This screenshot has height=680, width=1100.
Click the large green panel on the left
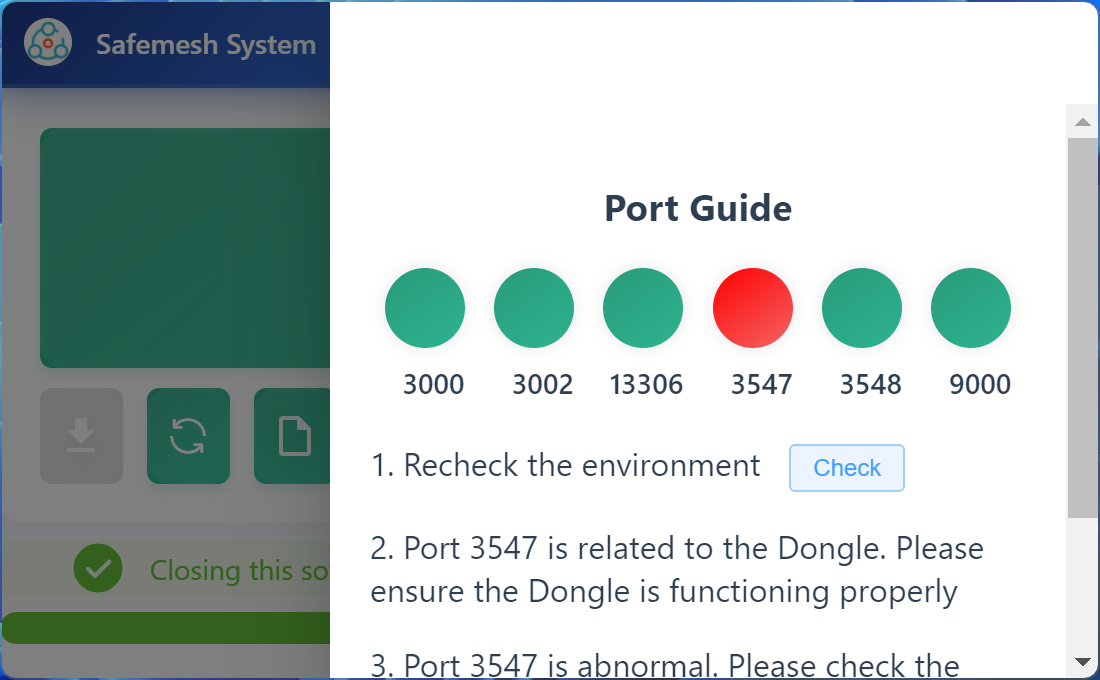tap(185, 247)
